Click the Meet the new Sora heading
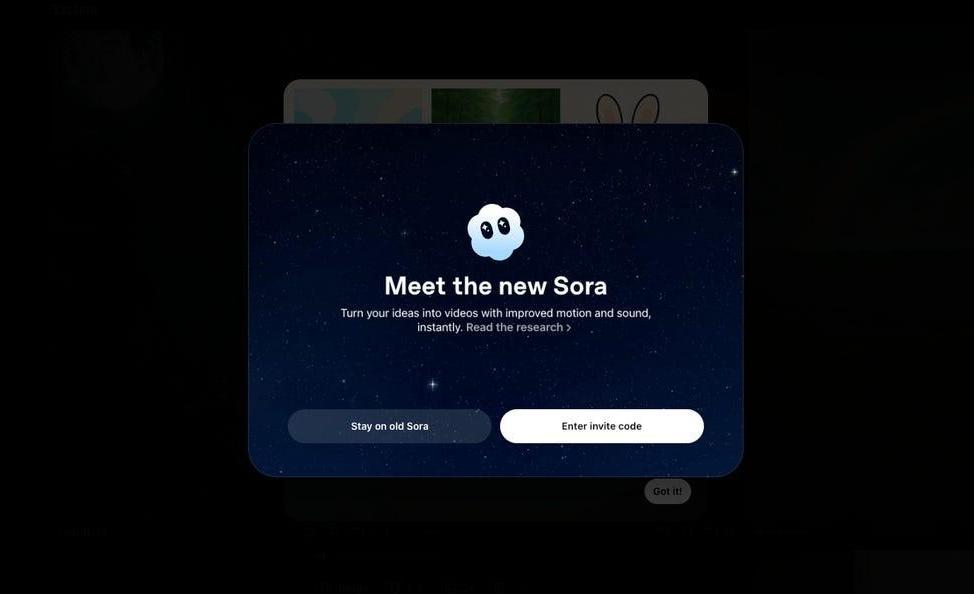This screenshot has width=974, height=594. 496,286
